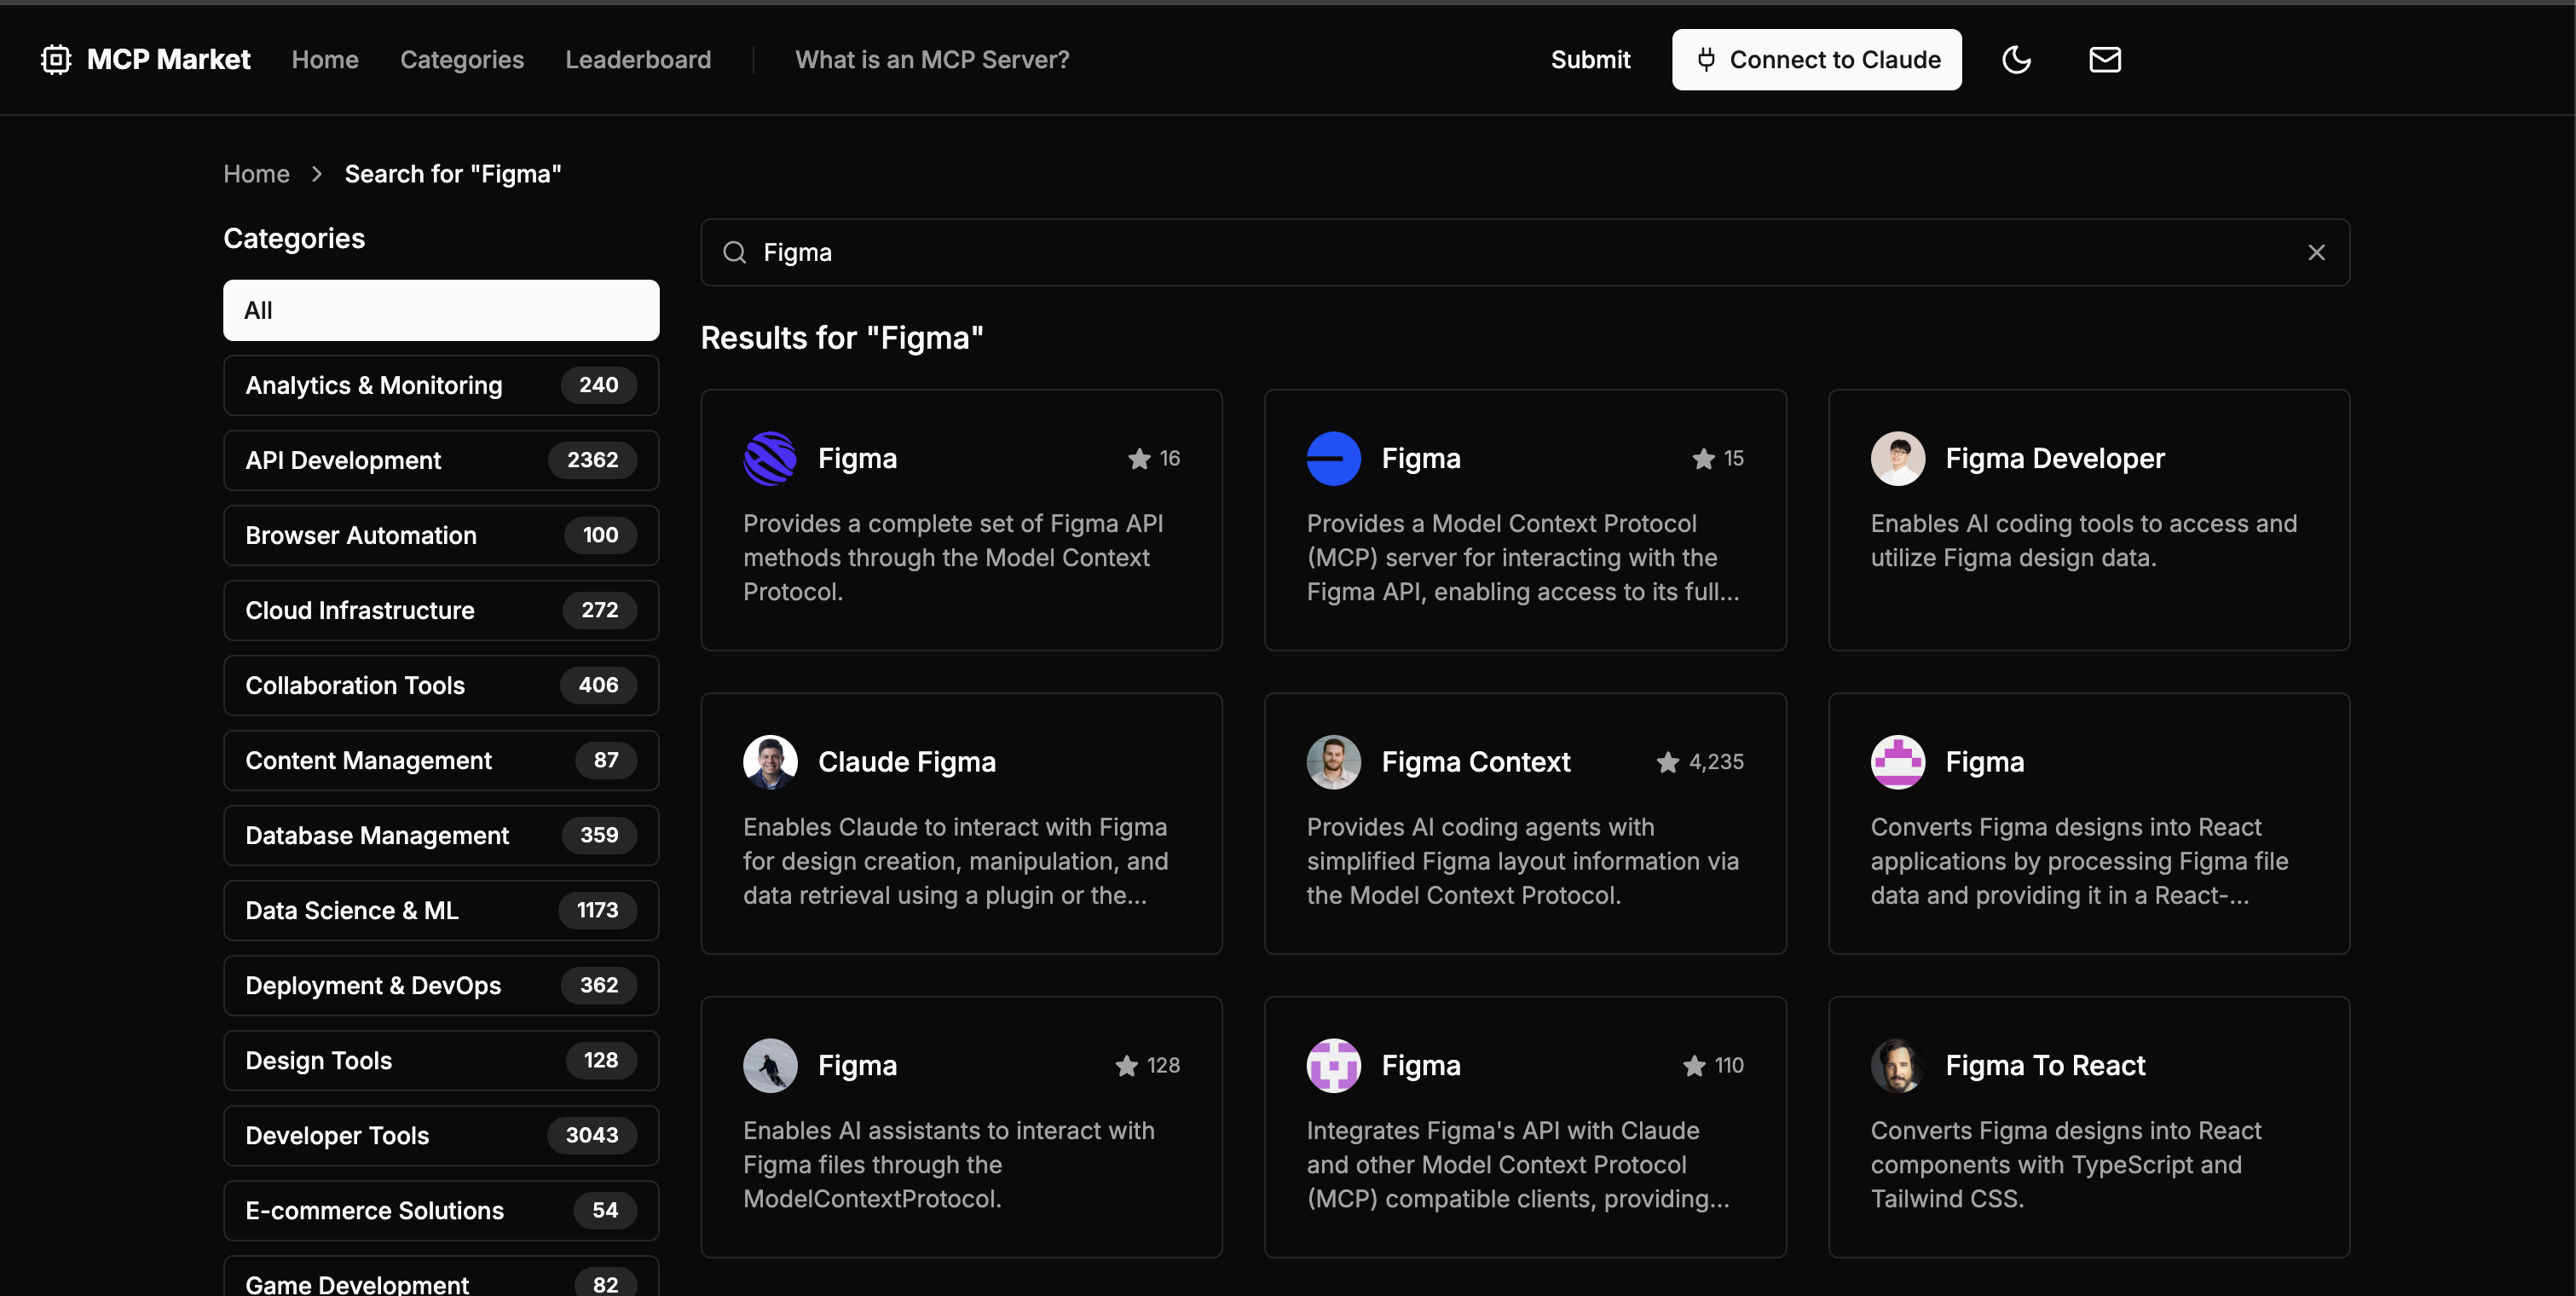Open Leaderboard in the top navigation

pyautogui.click(x=638, y=60)
